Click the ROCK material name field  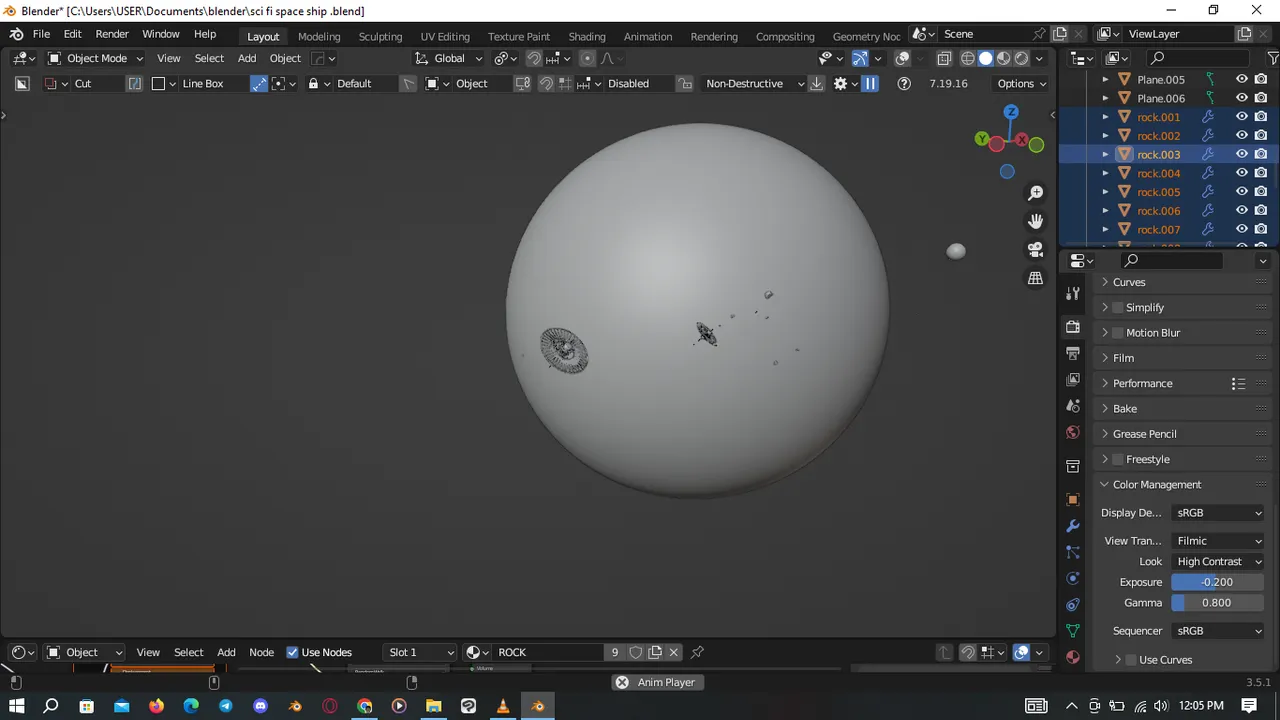(x=550, y=652)
